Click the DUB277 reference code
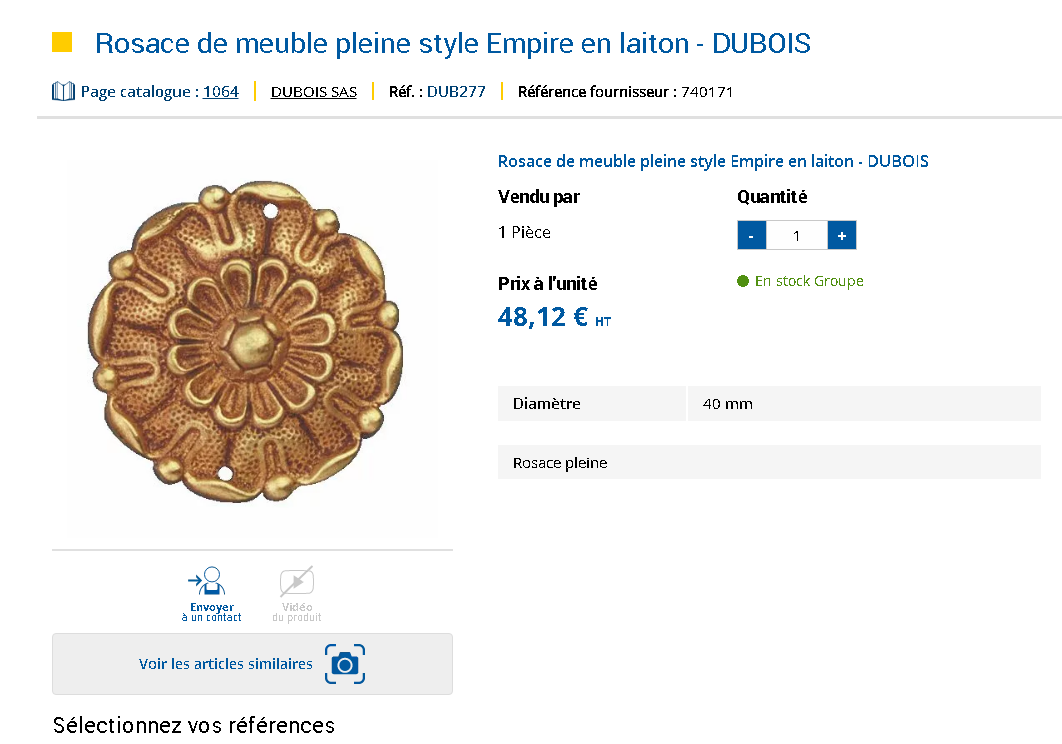Image resolution: width=1062 pixels, height=744 pixels. pos(456,91)
